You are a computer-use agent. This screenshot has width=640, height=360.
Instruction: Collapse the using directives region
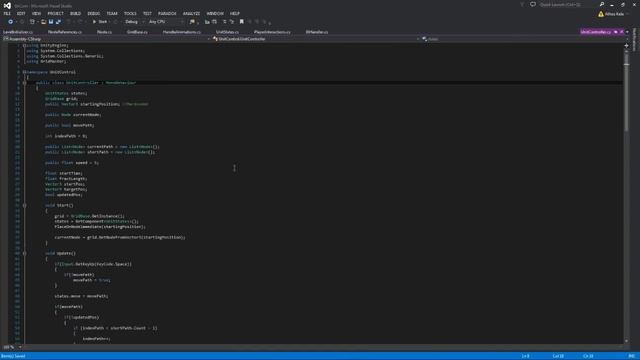24,46
